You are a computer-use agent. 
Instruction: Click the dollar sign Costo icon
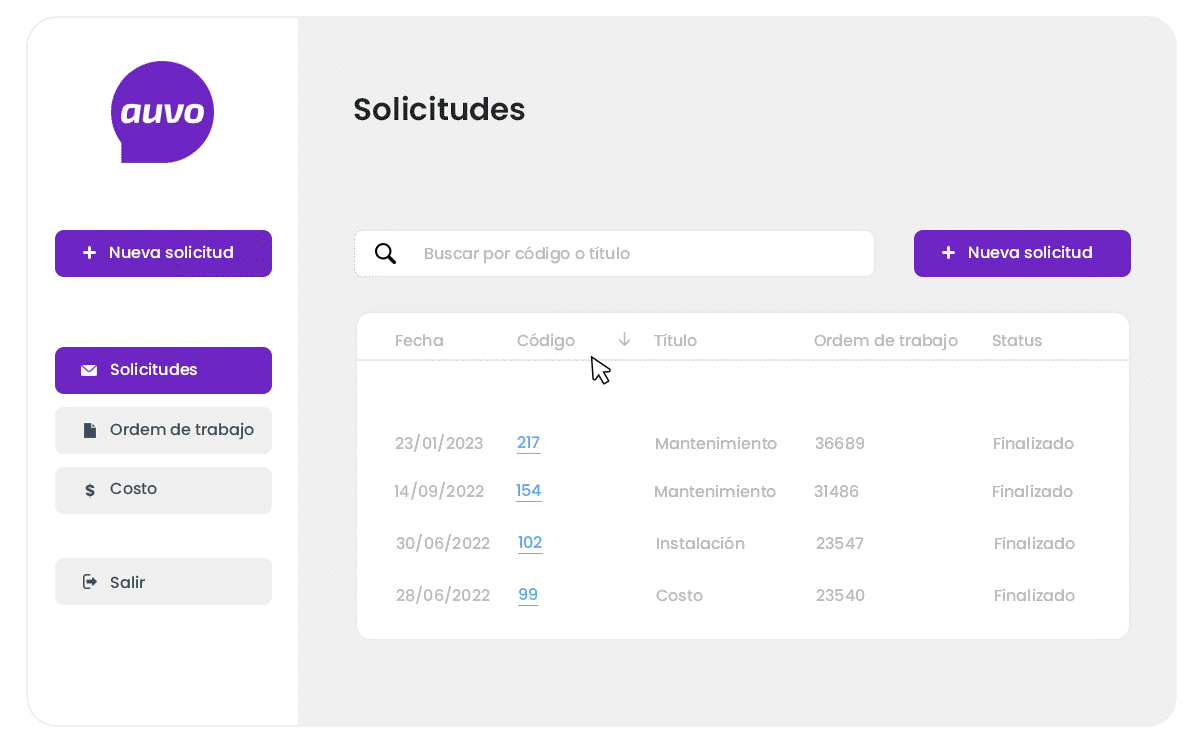coord(90,490)
